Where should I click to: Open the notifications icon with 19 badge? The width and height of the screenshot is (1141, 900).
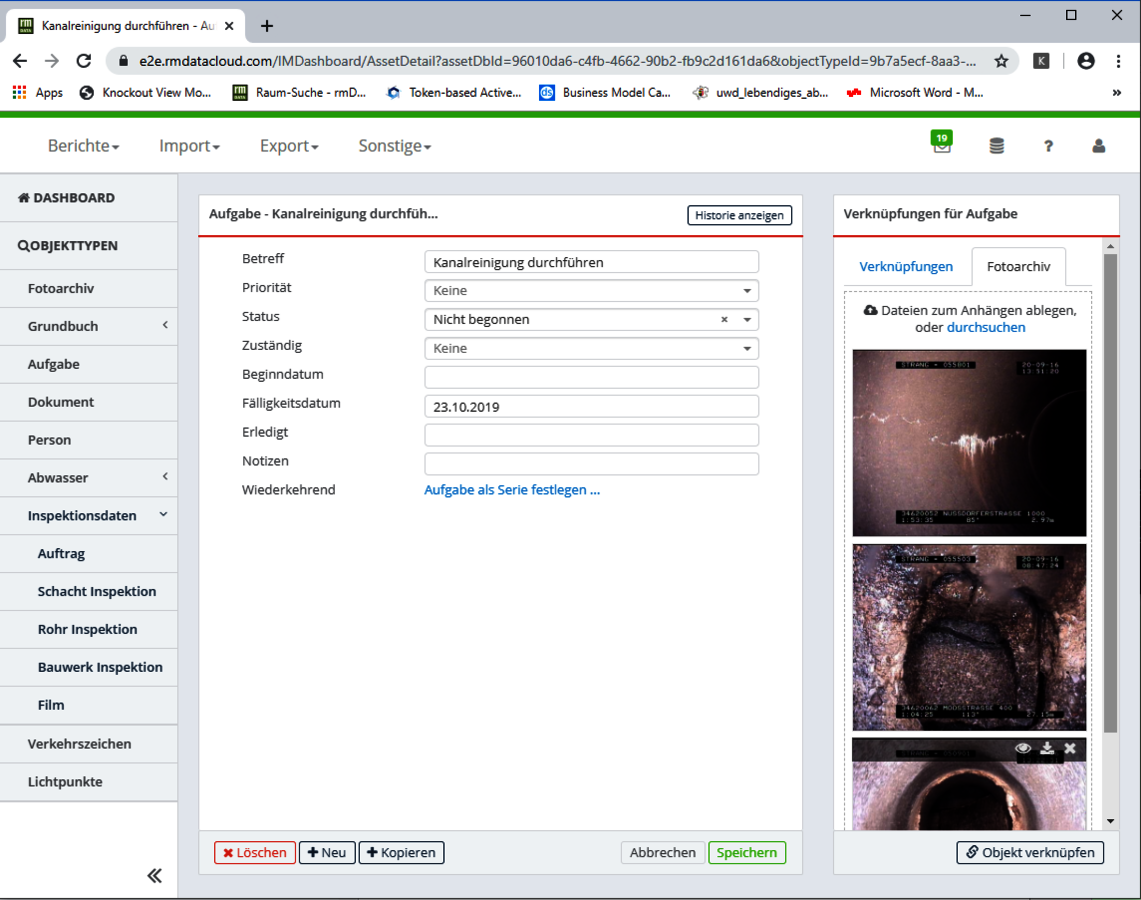[x=941, y=145]
